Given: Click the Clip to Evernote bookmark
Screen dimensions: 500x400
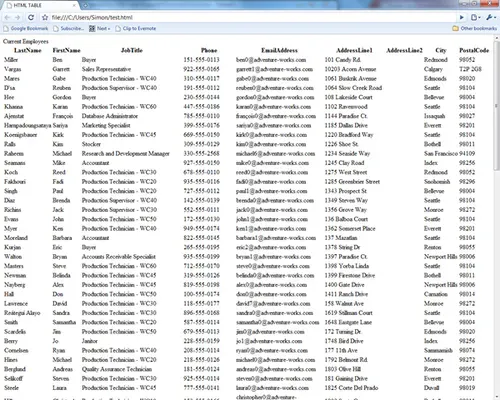Looking at the screenshot, I should [136, 28].
